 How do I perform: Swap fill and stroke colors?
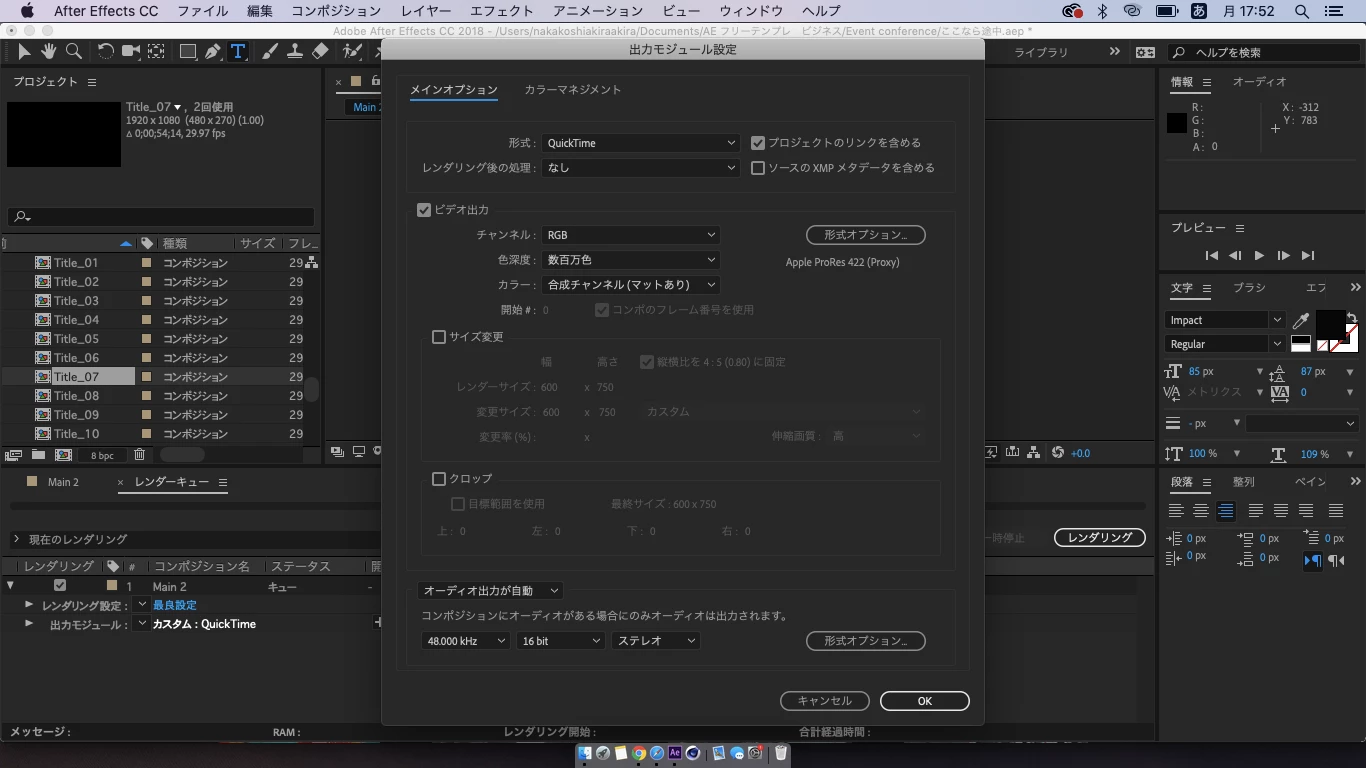point(1351,319)
